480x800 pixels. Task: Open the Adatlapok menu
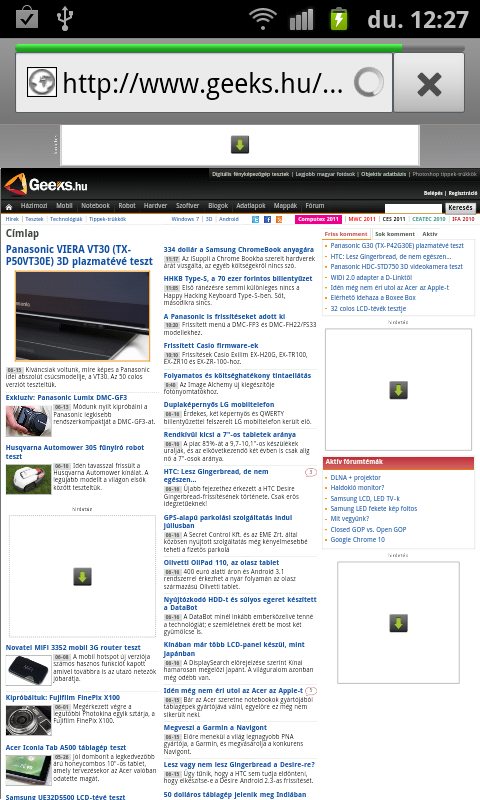[x=250, y=206]
